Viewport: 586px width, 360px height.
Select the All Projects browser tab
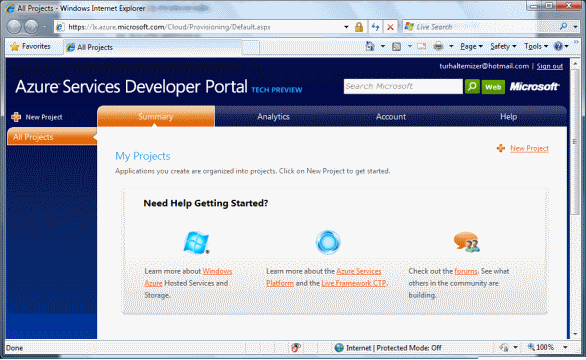click(x=152, y=47)
